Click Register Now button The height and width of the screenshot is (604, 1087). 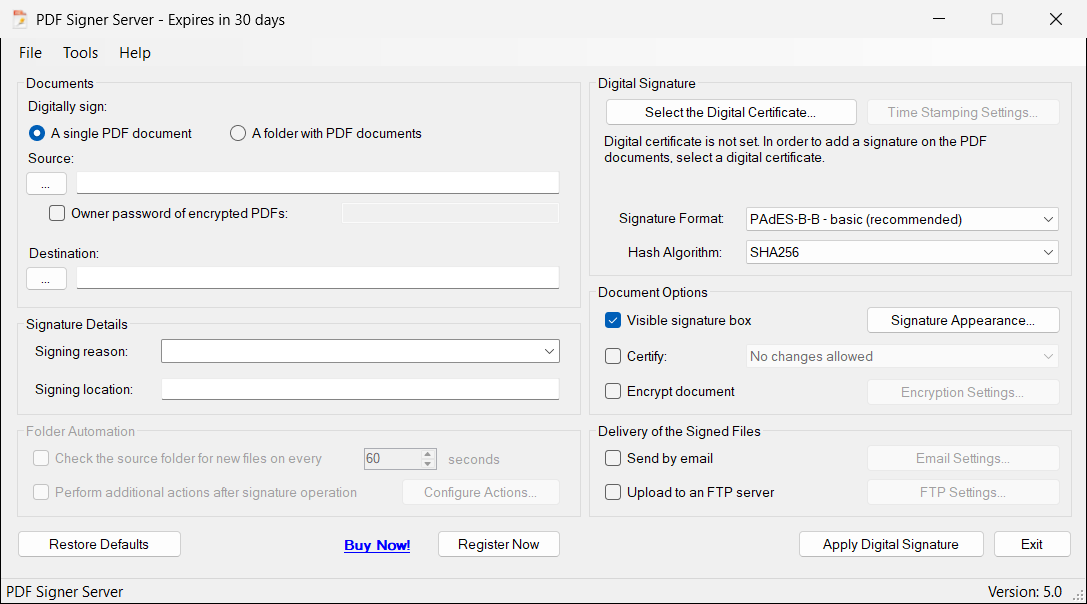(498, 544)
